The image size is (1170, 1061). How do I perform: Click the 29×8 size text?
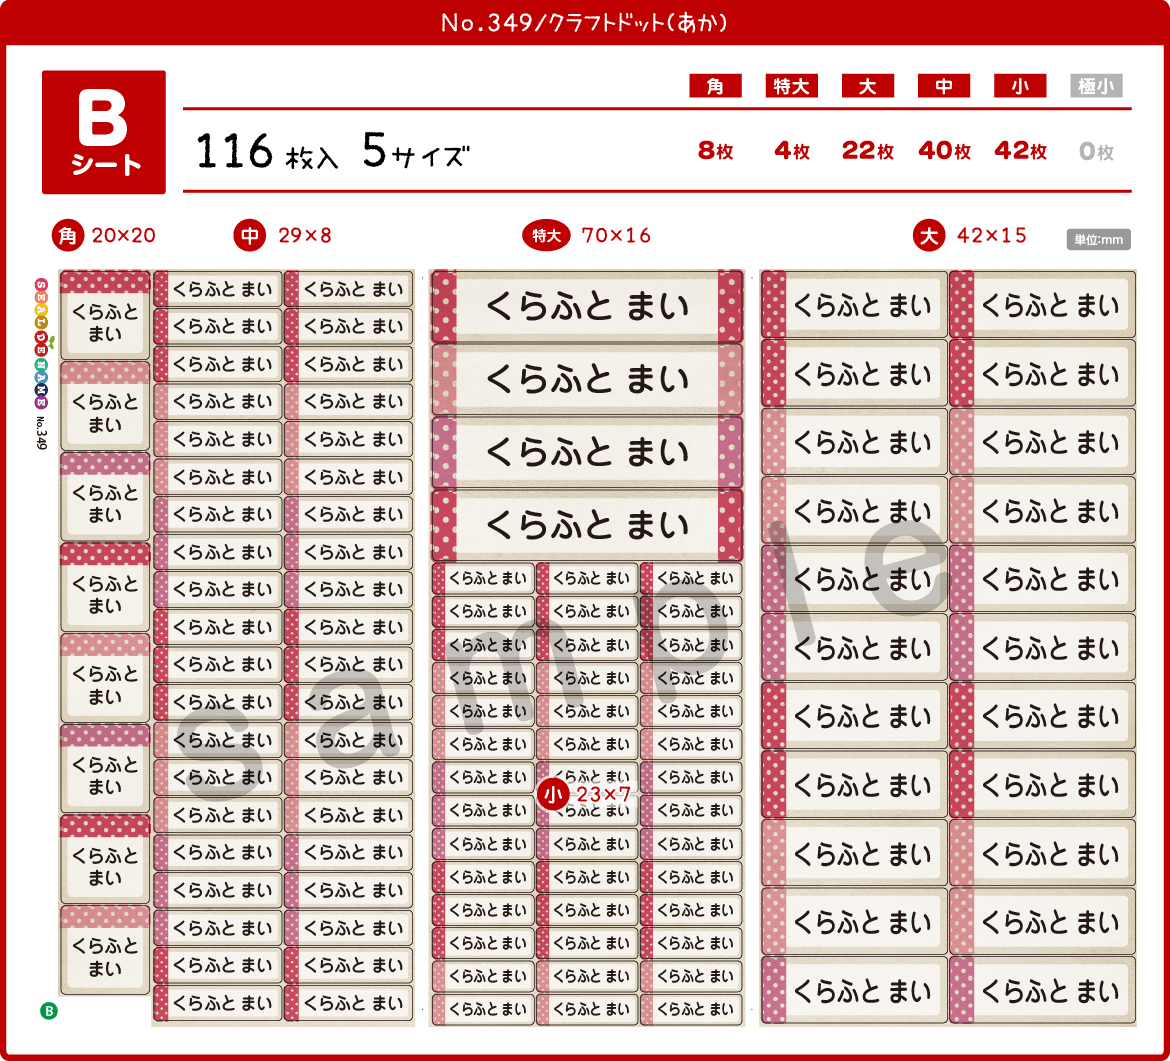click(304, 236)
